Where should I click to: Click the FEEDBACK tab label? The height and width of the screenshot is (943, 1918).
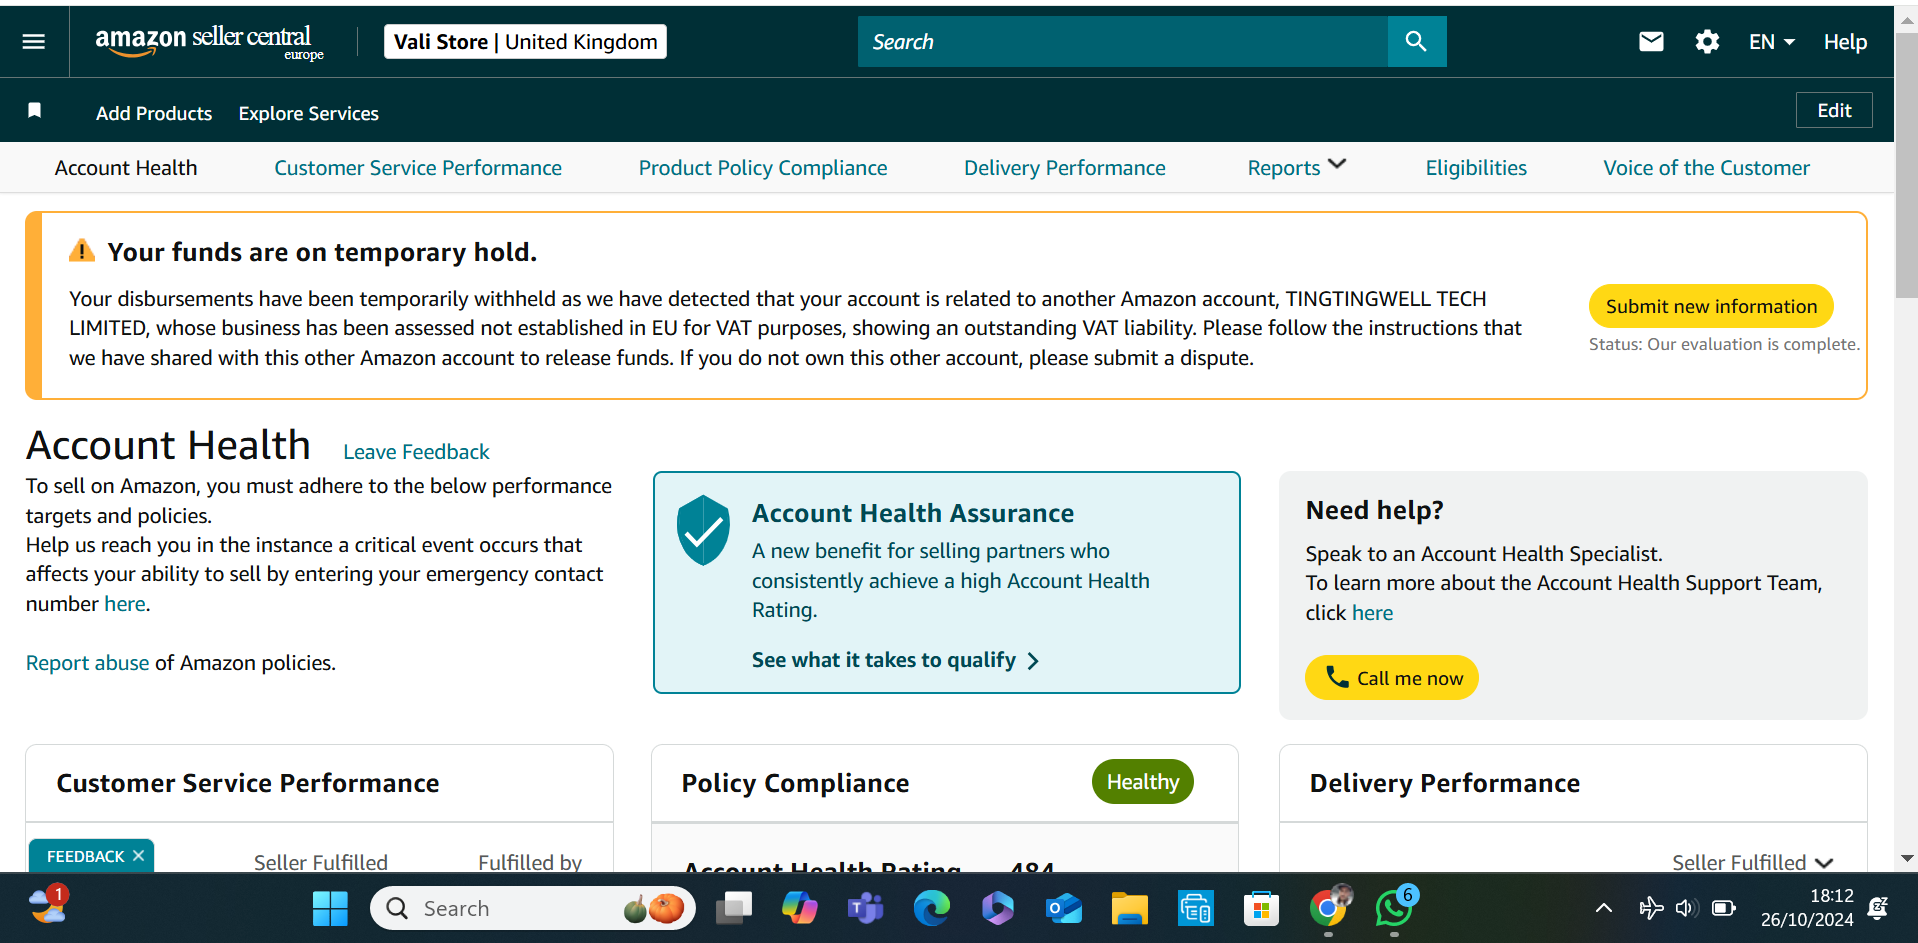coord(85,856)
